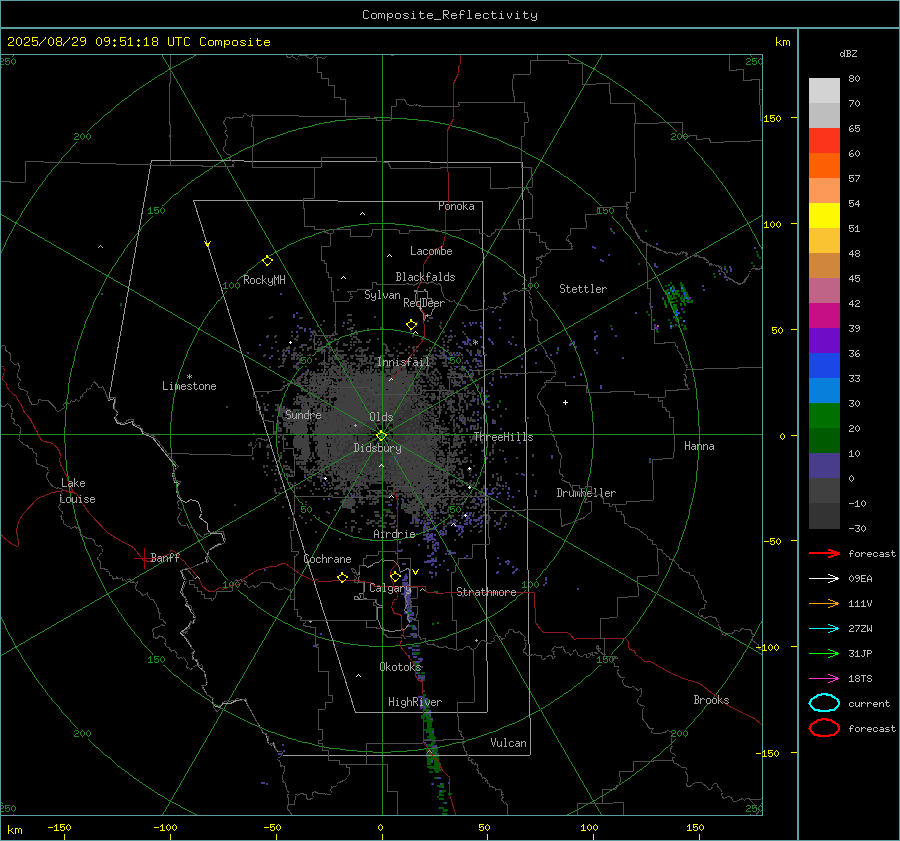Click the HighRiver town label
Viewport: 900px width, 841px height.
coord(415,702)
